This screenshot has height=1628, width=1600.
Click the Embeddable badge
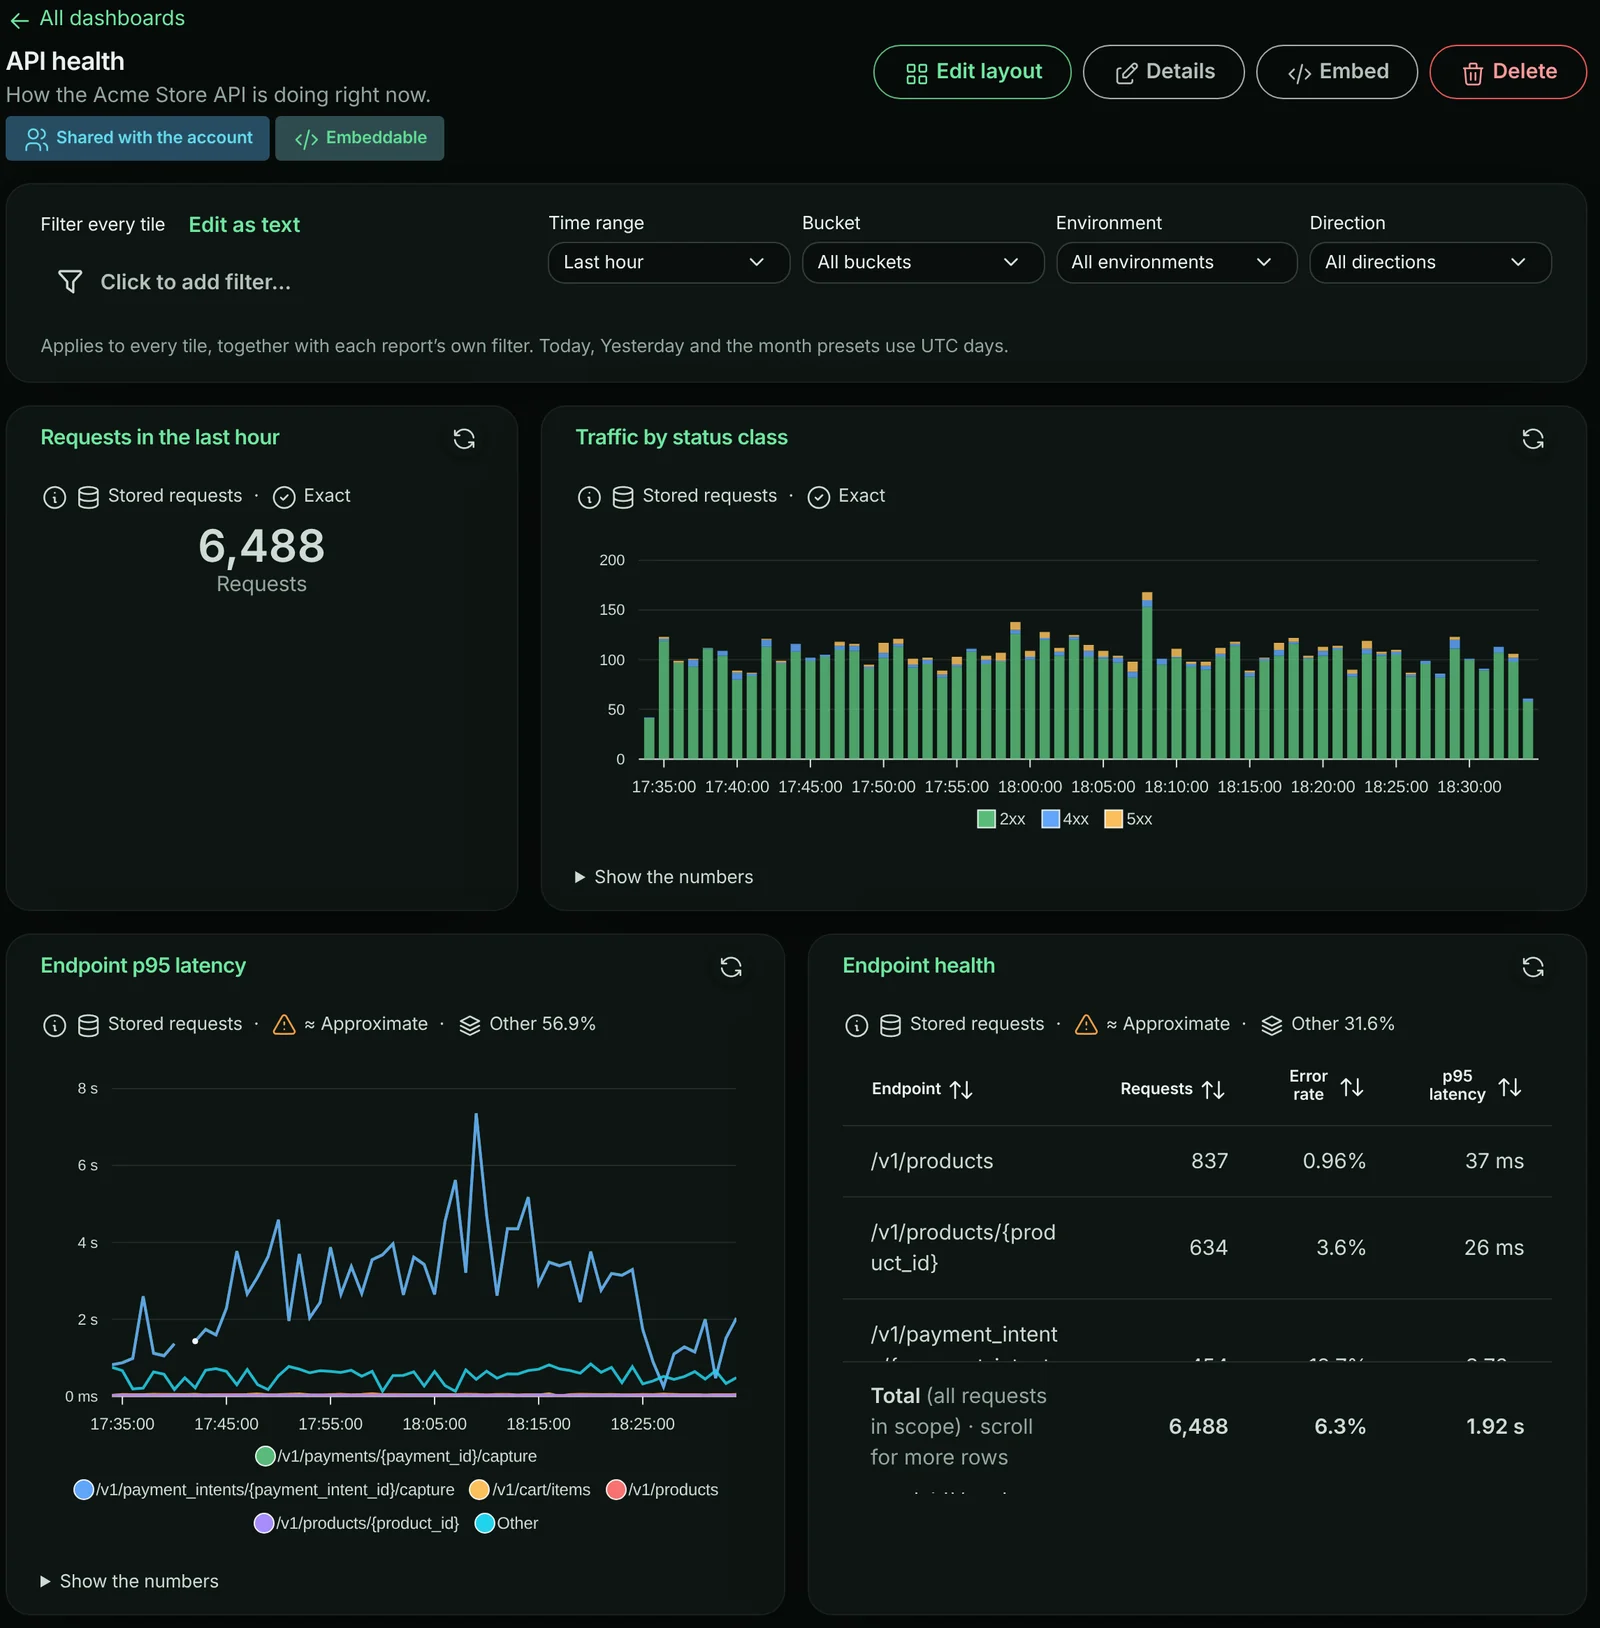[360, 138]
